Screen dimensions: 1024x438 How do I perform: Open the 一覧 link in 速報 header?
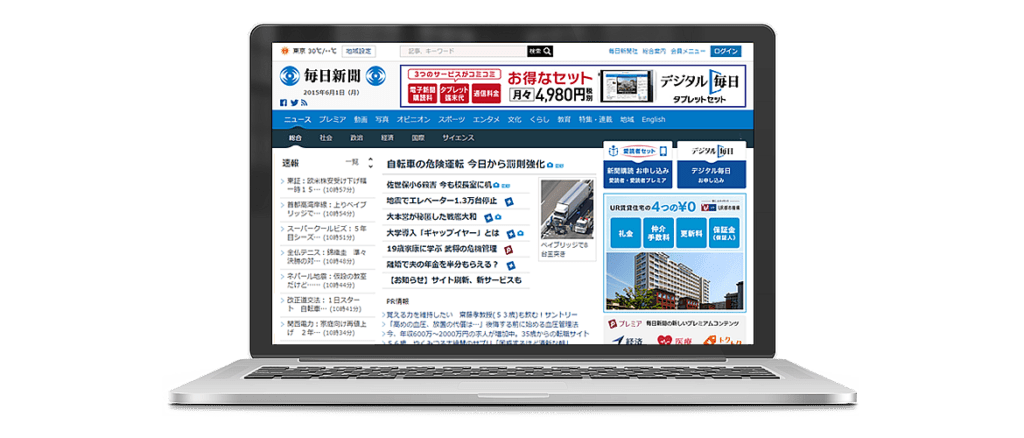(x=351, y=163)
